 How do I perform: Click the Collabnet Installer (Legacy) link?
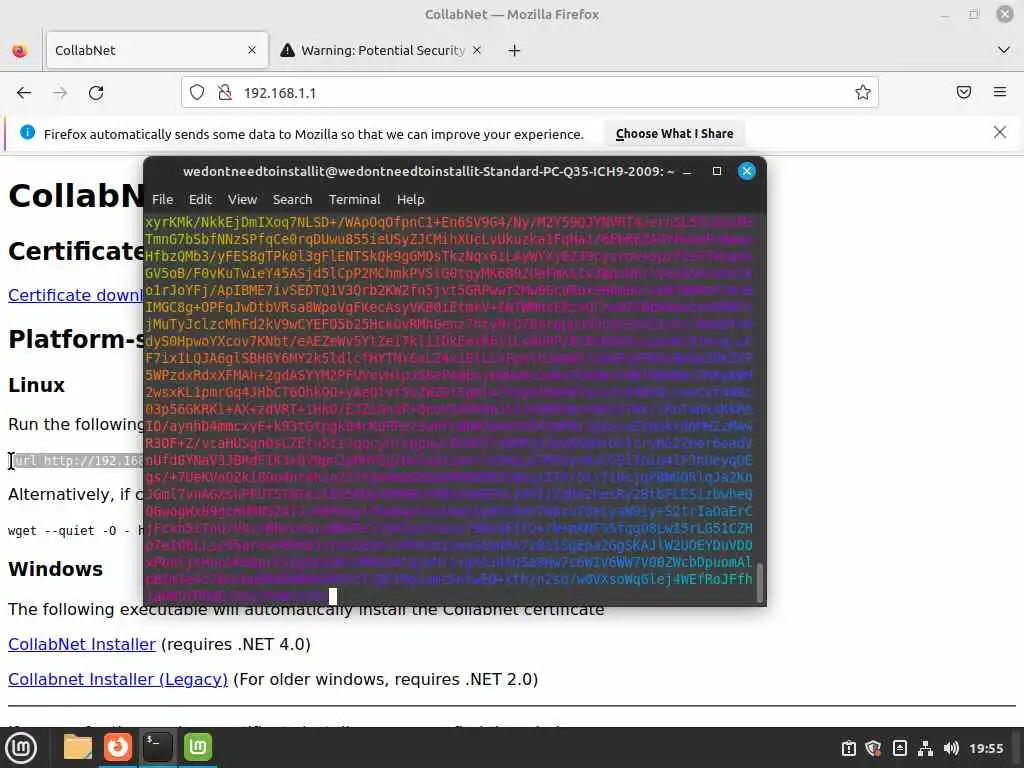(118, 680)
